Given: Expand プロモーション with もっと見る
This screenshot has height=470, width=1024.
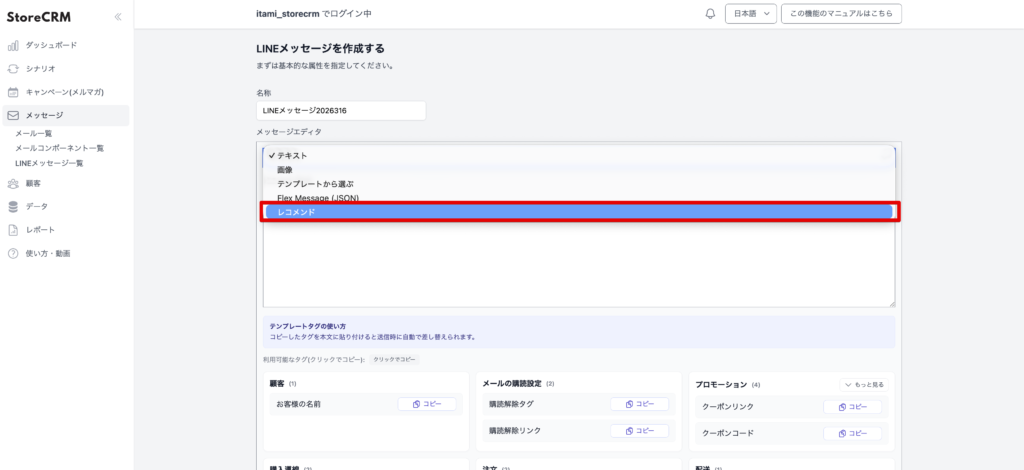Looking at the screenshot, I should tap(865, 384).
